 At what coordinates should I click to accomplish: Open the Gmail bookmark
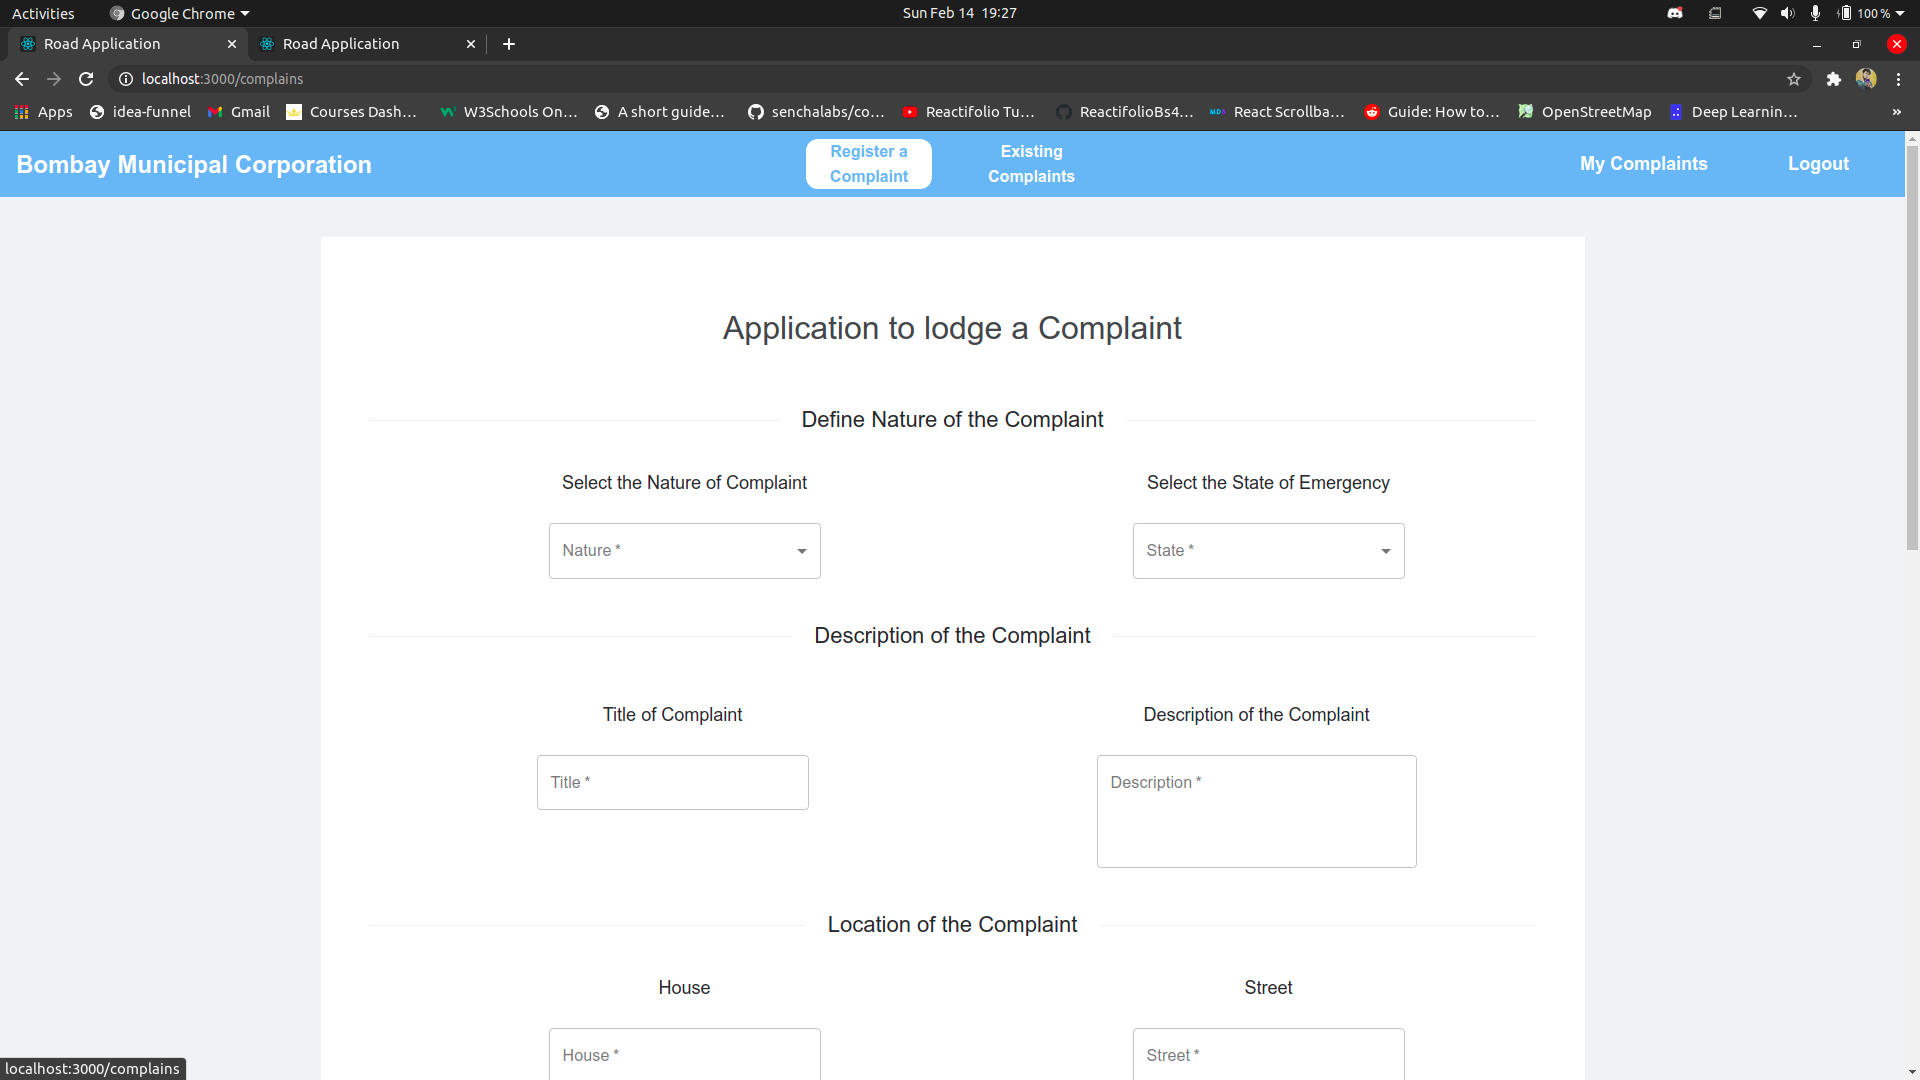click(x=239, y=112)
